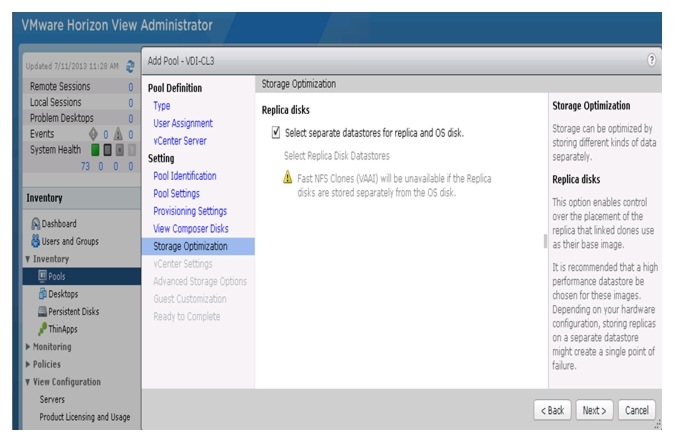Click the Next button
Screen dimensions: 675x443
coord(594,410)
